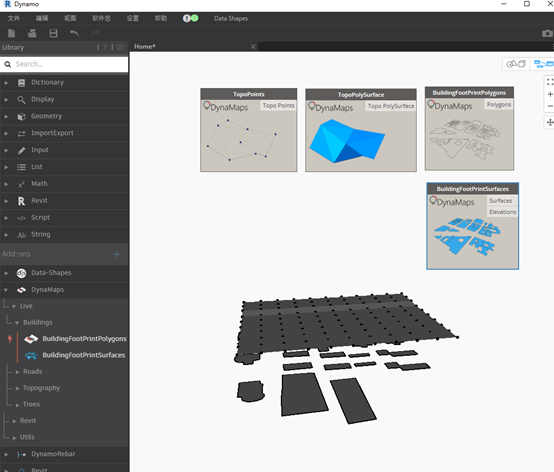This screenshot has width=554, height=472.
Task: Click the Math category icon
Action: pyautogui.click(x=21, y=184)
